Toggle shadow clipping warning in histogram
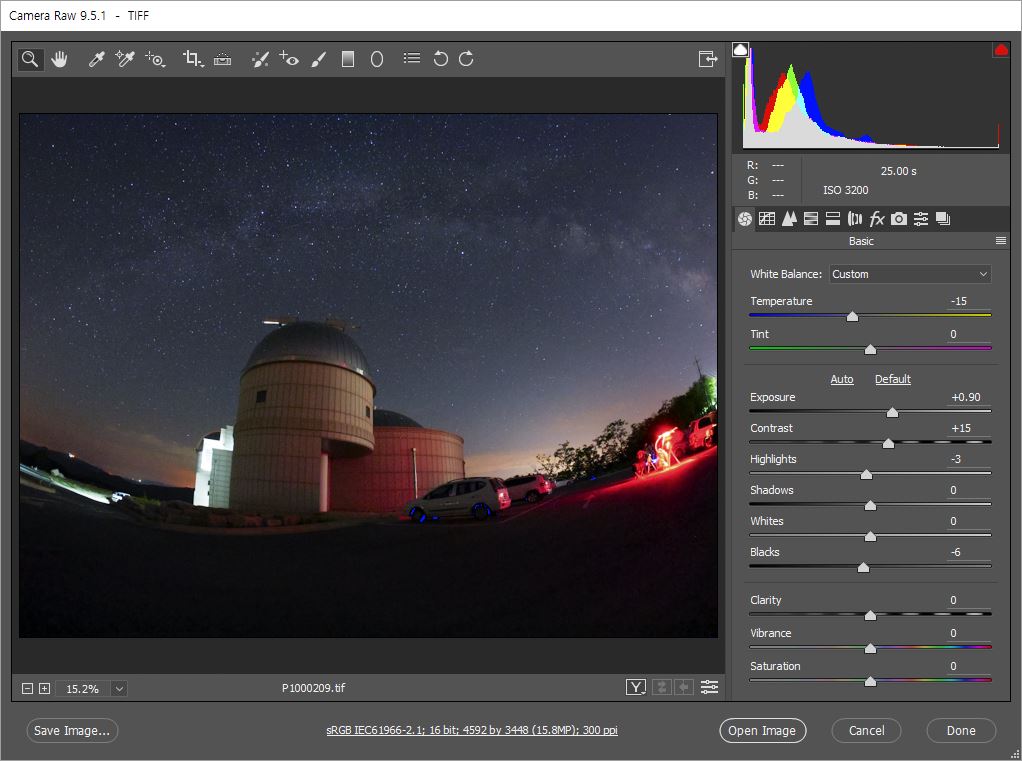Image resolution: width=1022 pixels, height=761 pixels. (x=740, y=49)
